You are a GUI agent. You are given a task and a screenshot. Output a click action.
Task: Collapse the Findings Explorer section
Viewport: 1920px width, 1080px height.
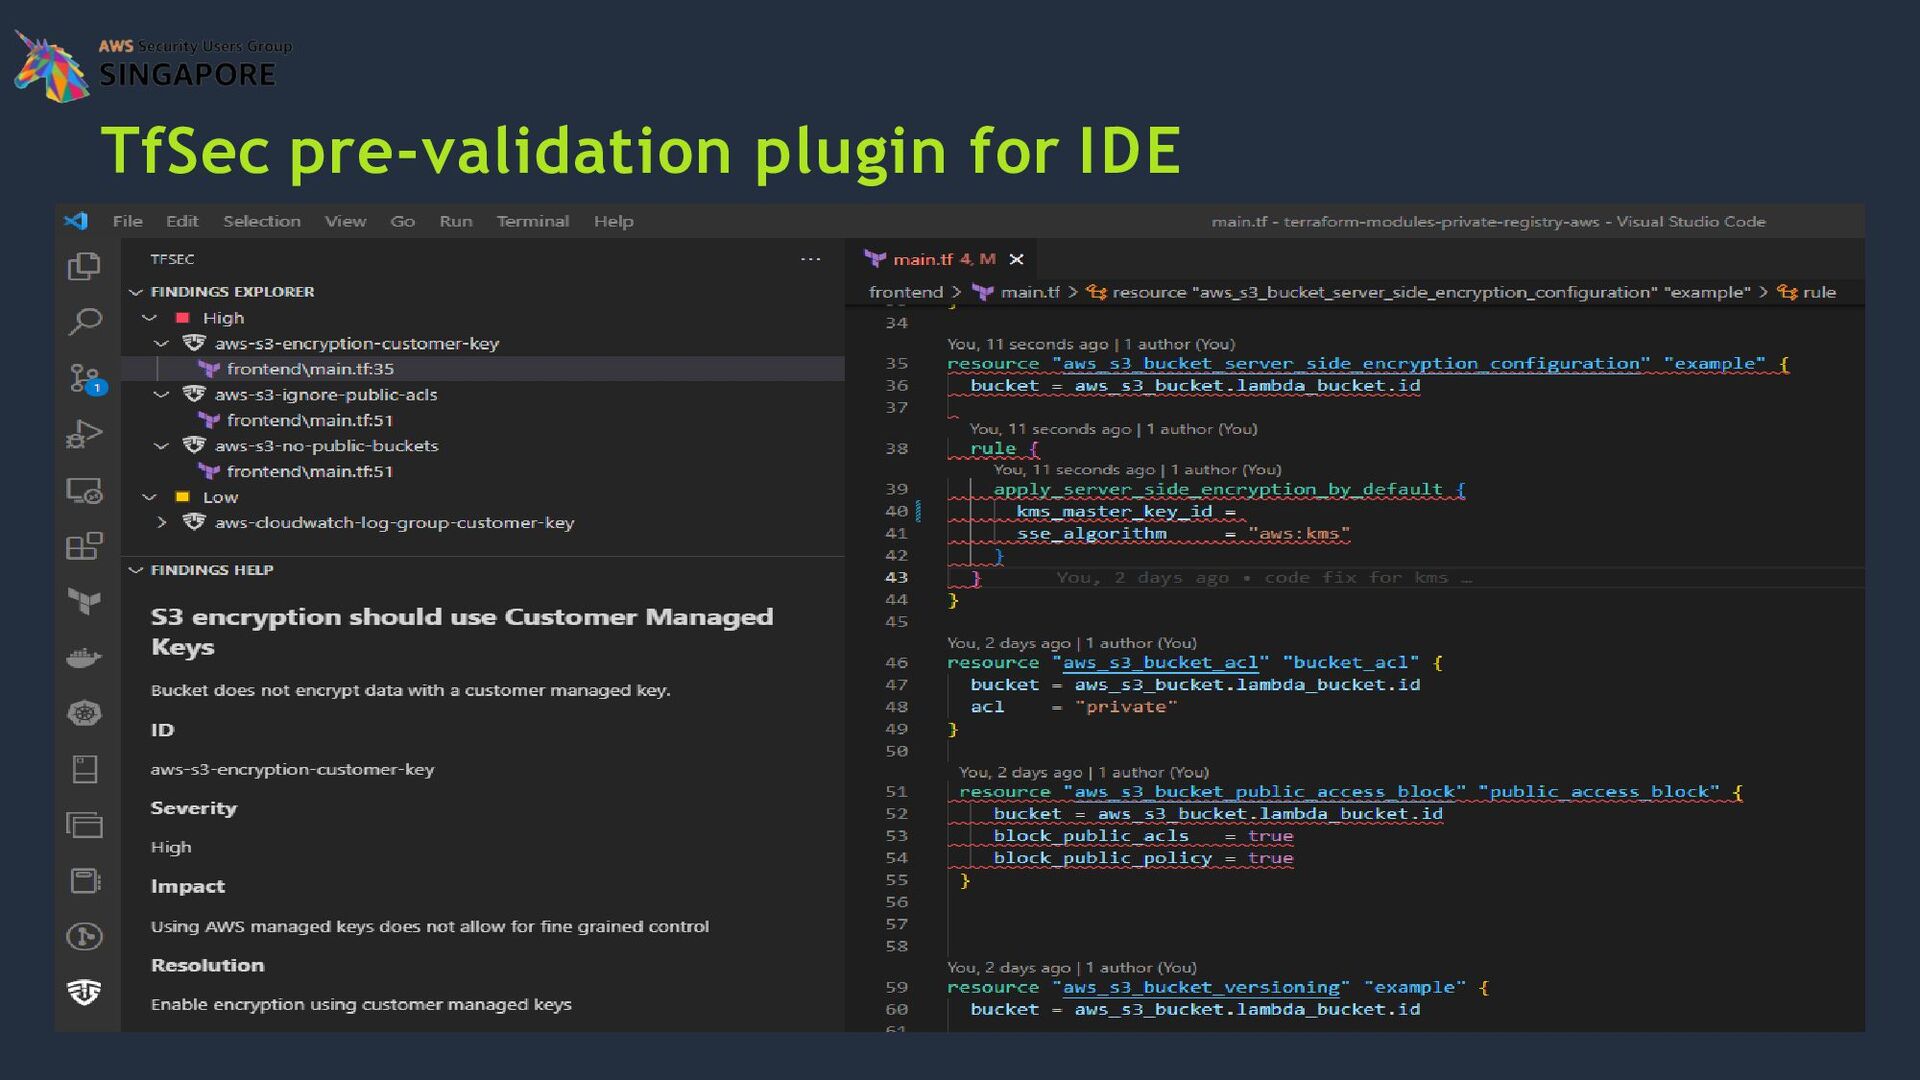point(136,292)
